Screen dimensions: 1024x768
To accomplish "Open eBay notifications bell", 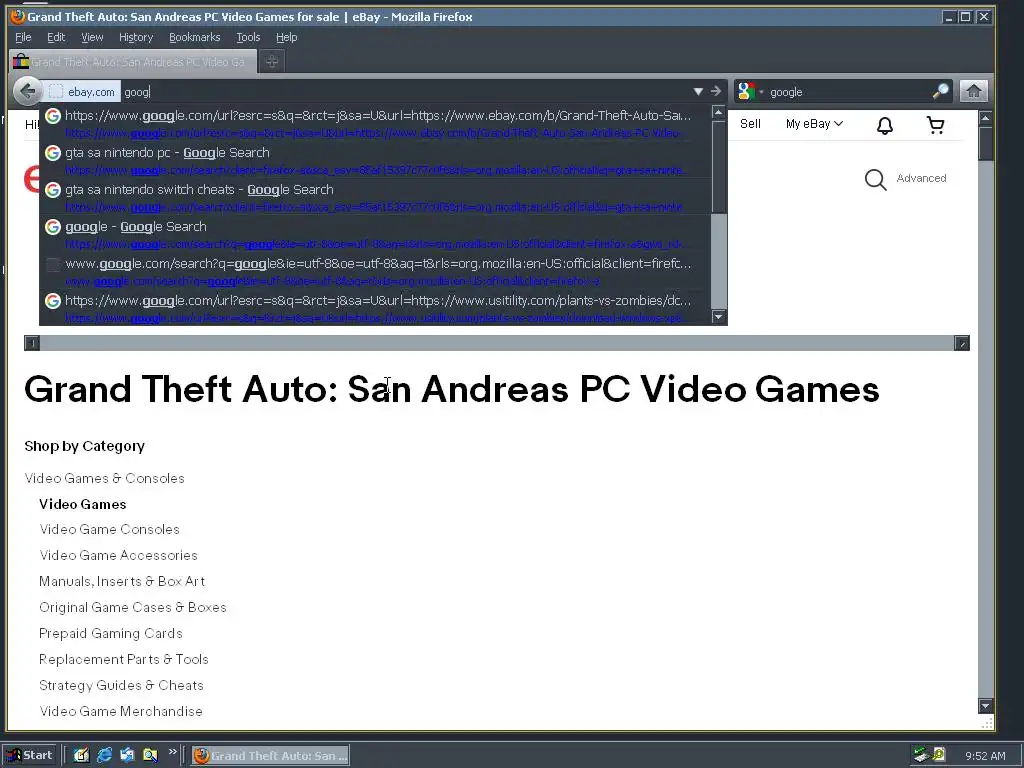I will pos(885,125).
